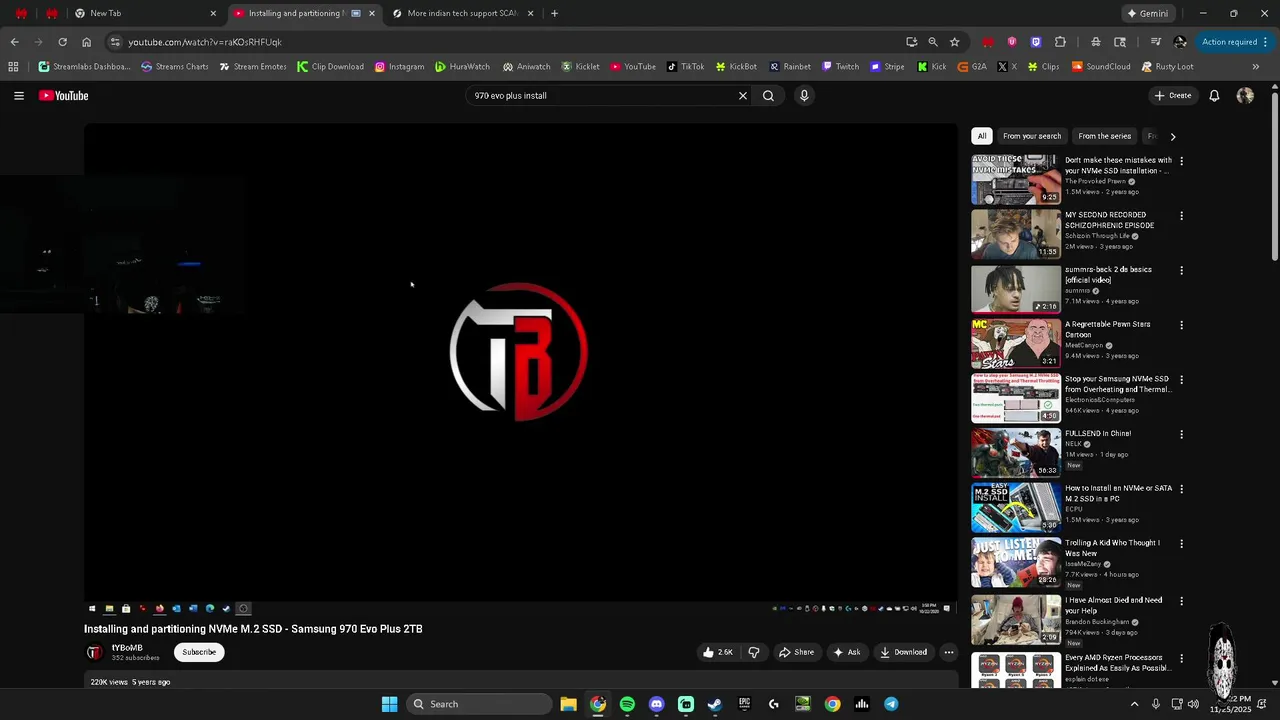Open menu for MY SECOND RECORDED video
Viewport: 1280px width, 720px height.
pyautogui.click(x=1181, y=216)
